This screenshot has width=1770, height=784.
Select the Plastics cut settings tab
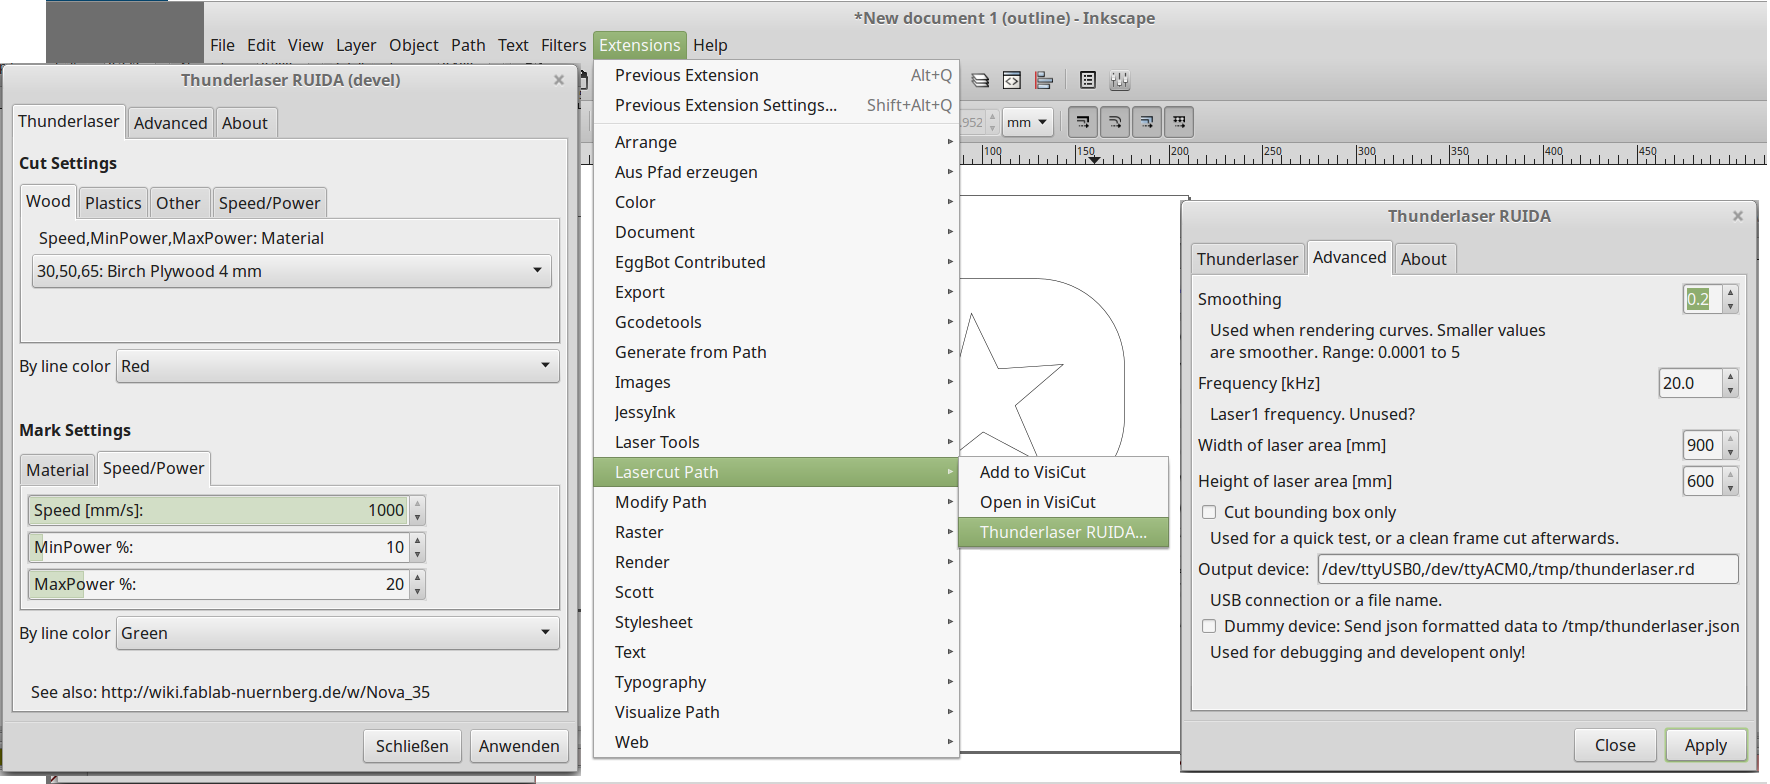113,203
